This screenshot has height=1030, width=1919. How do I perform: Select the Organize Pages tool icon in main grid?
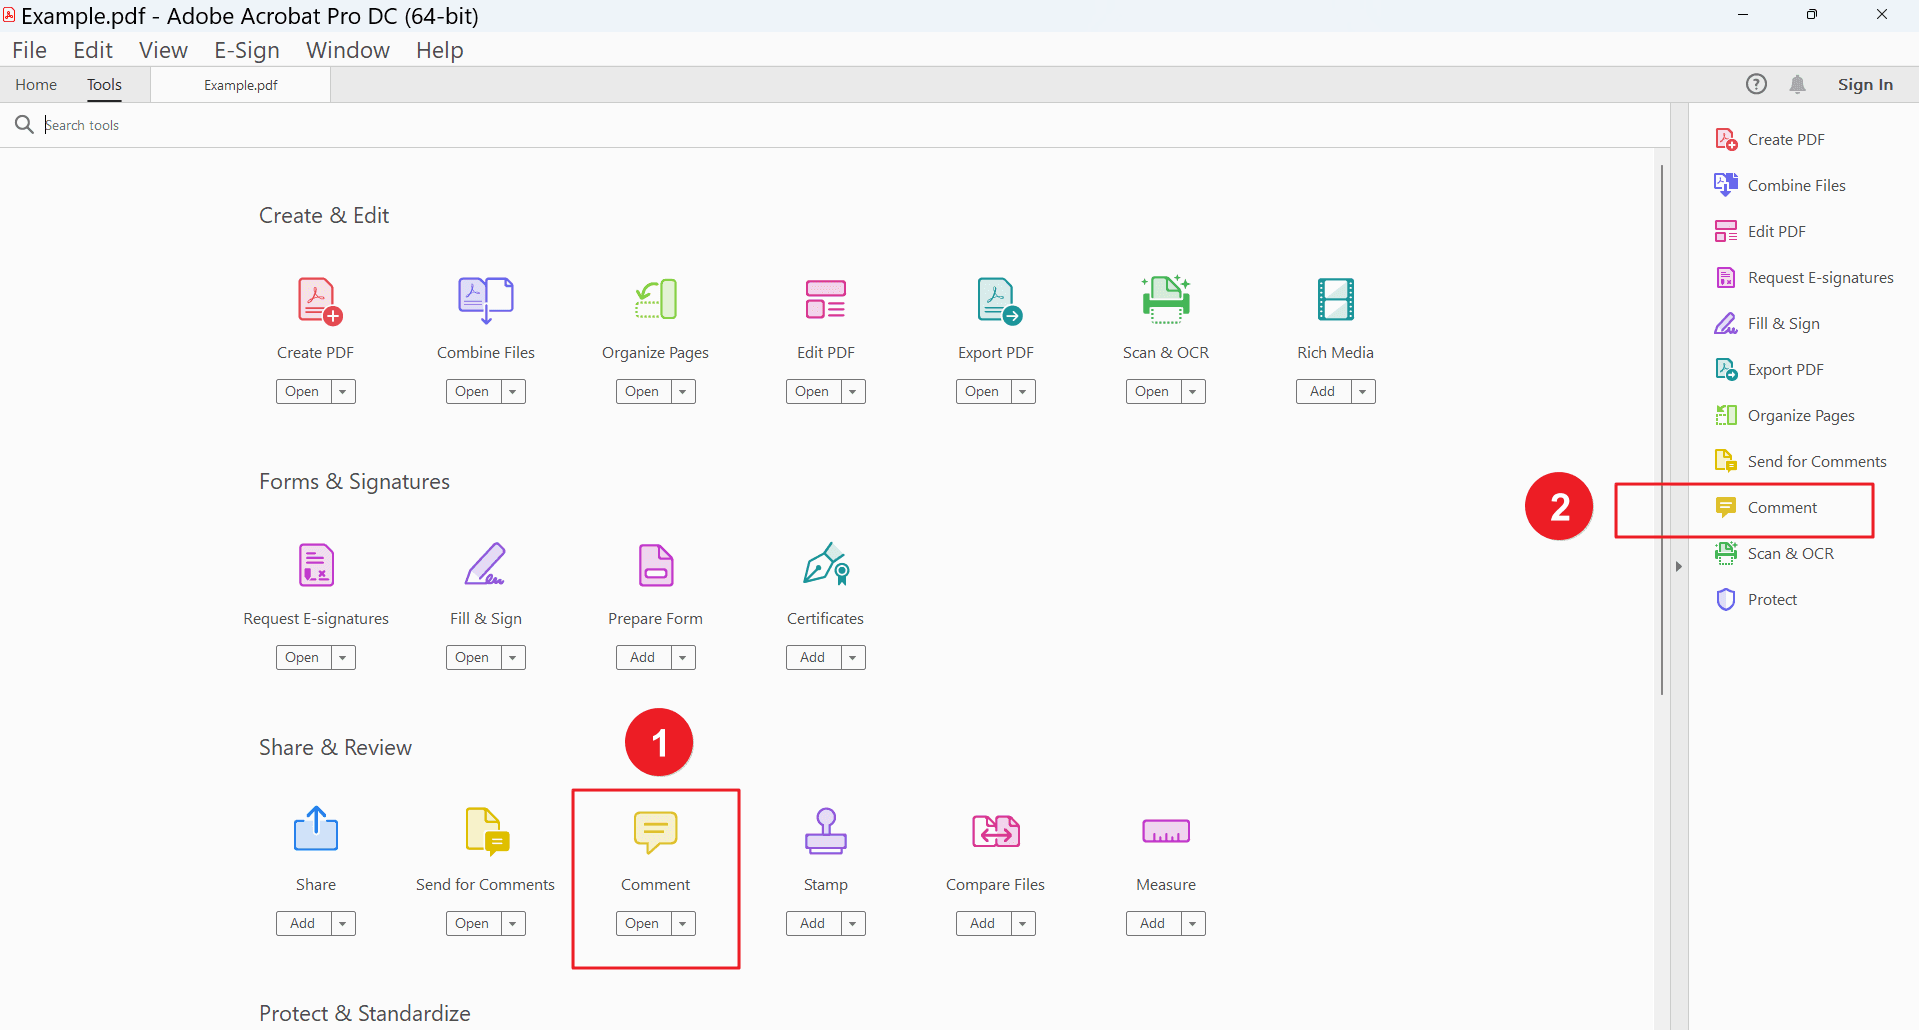click(656, 300)
